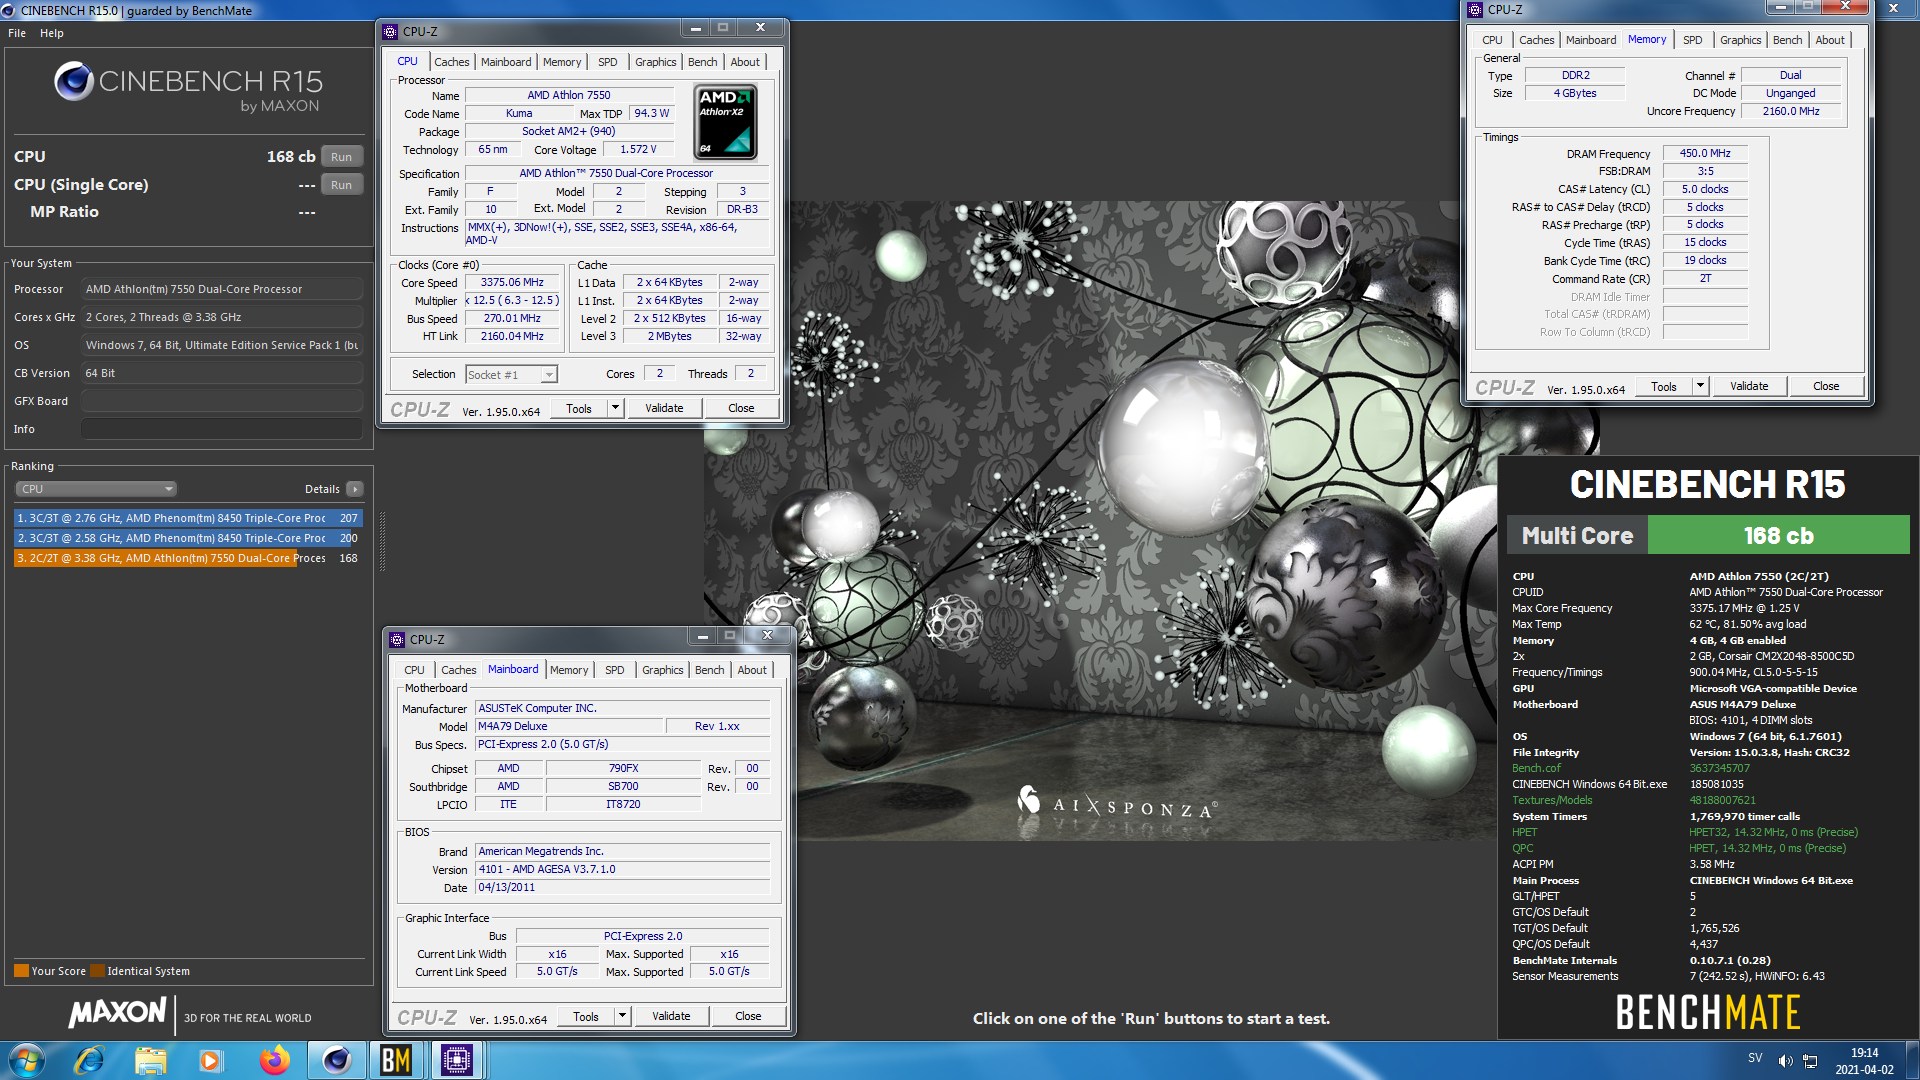The image size is (1920, 1080).
Task: Click the GFX Board info field
Action: pyautogui.click(x=221, y=401)
